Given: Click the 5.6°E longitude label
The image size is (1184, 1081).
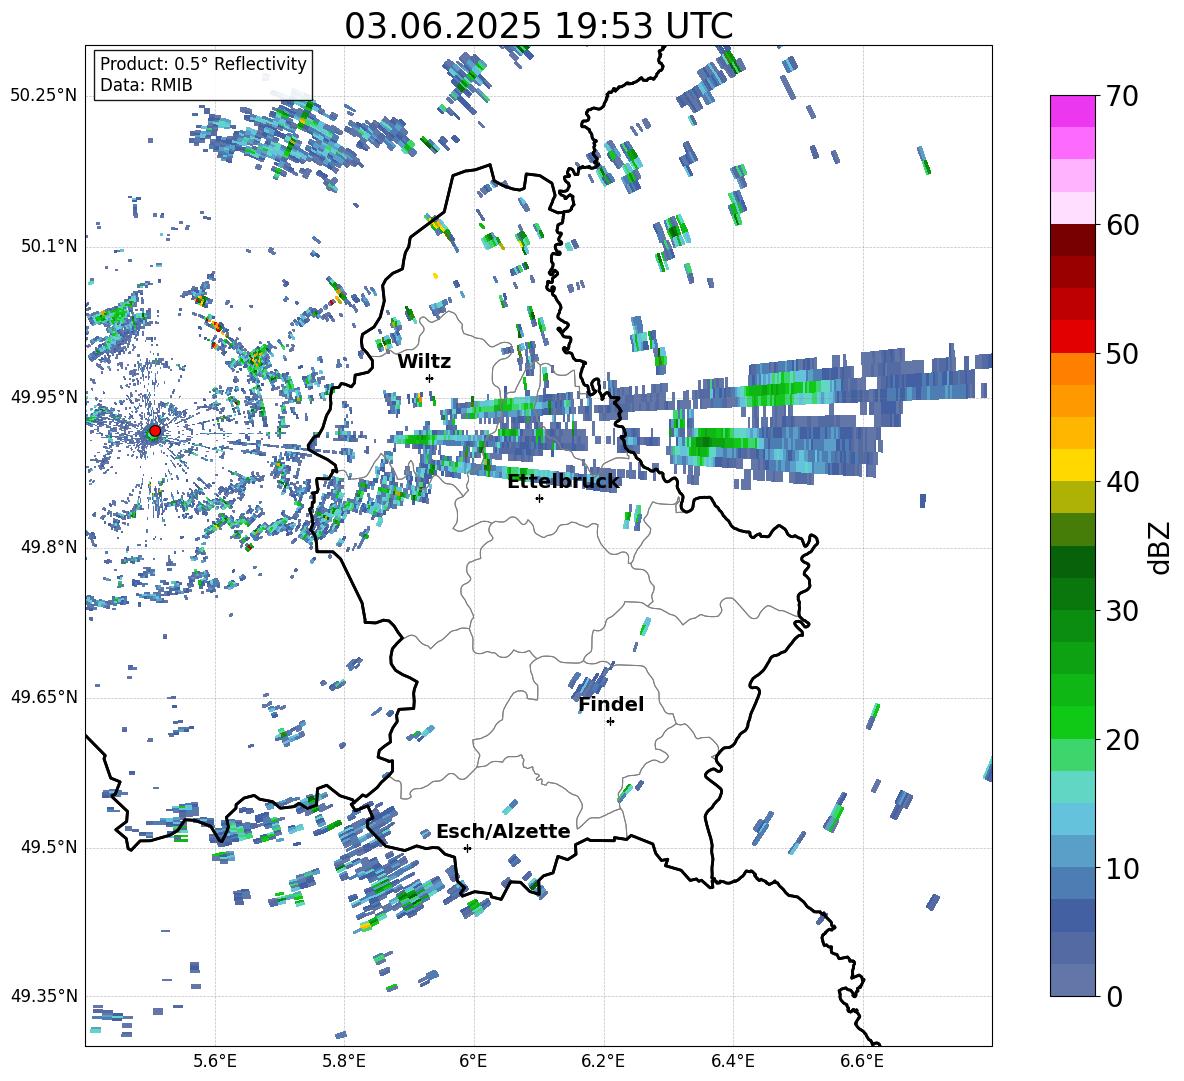Looking at the screenshot, I should [x=215, y=1061].
